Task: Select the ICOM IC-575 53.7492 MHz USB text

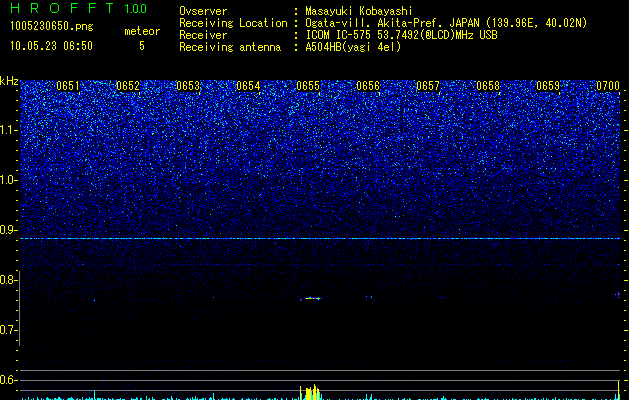Action: click(401, 35)
